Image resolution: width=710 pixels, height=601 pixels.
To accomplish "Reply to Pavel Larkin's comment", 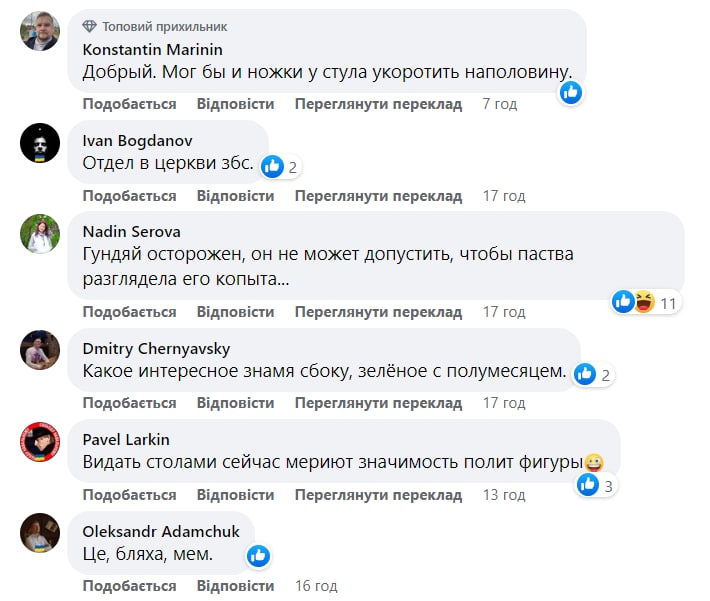I will 235,495.
